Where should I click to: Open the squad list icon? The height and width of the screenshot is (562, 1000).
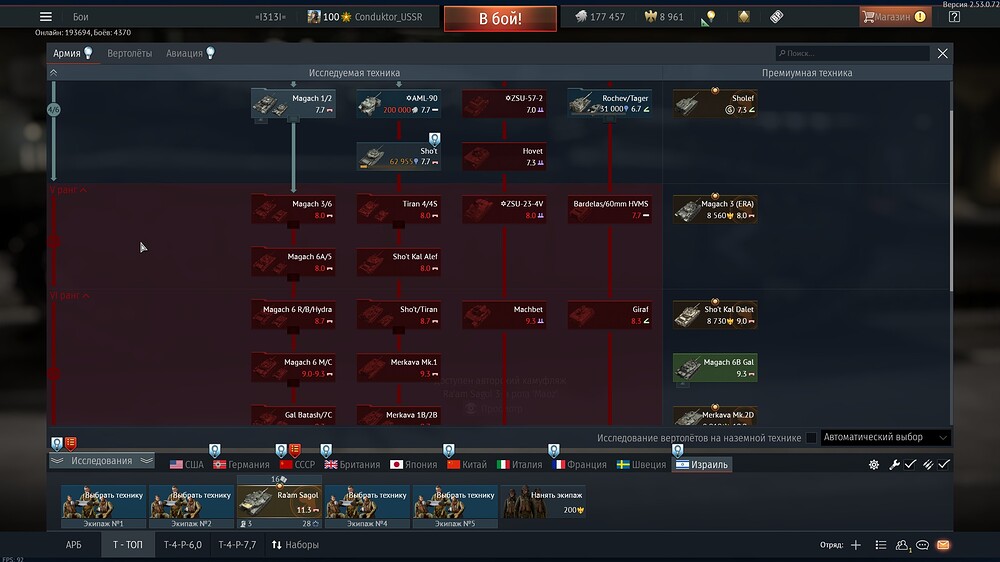point(880,545)
